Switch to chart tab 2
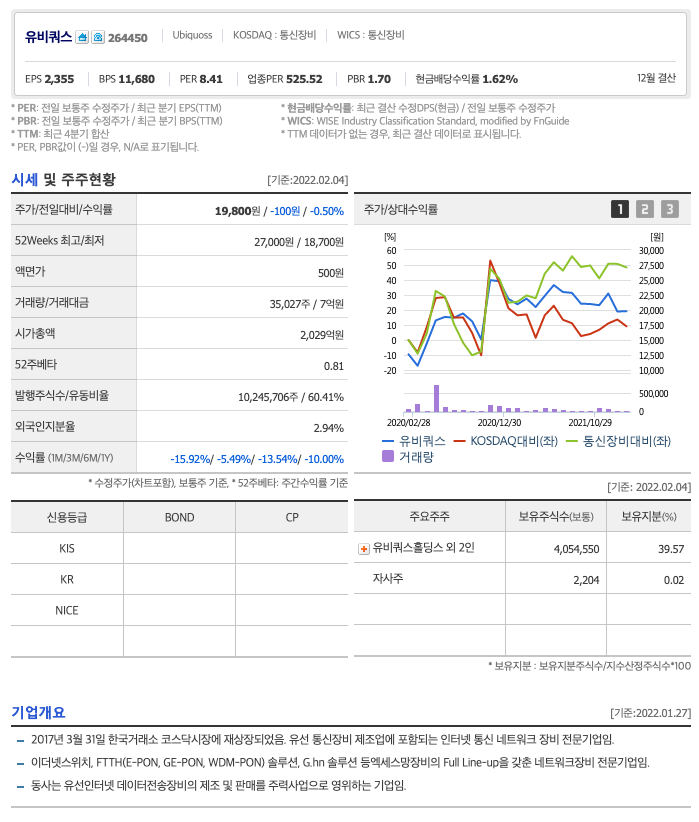Viewport: 699px width, 822px height. click(644, 209)
